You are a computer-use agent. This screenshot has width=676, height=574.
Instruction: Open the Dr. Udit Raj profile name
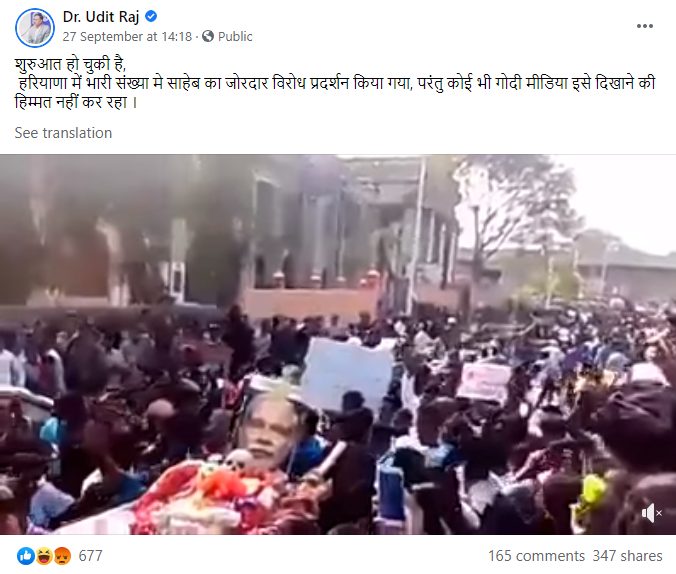pyautogui.click(x=101, y=17)
